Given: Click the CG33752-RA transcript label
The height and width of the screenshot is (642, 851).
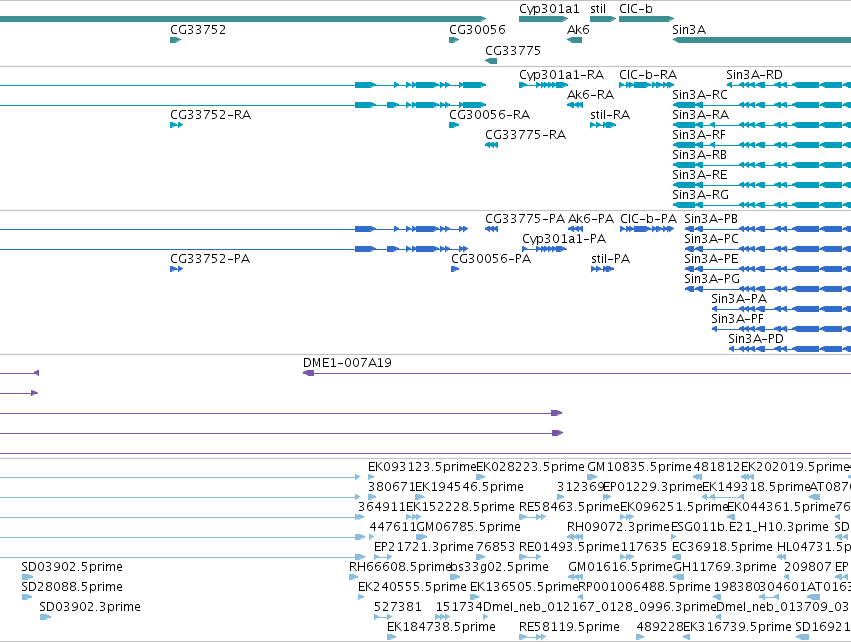Looking at the screenshot, I should tap(211, 115).
